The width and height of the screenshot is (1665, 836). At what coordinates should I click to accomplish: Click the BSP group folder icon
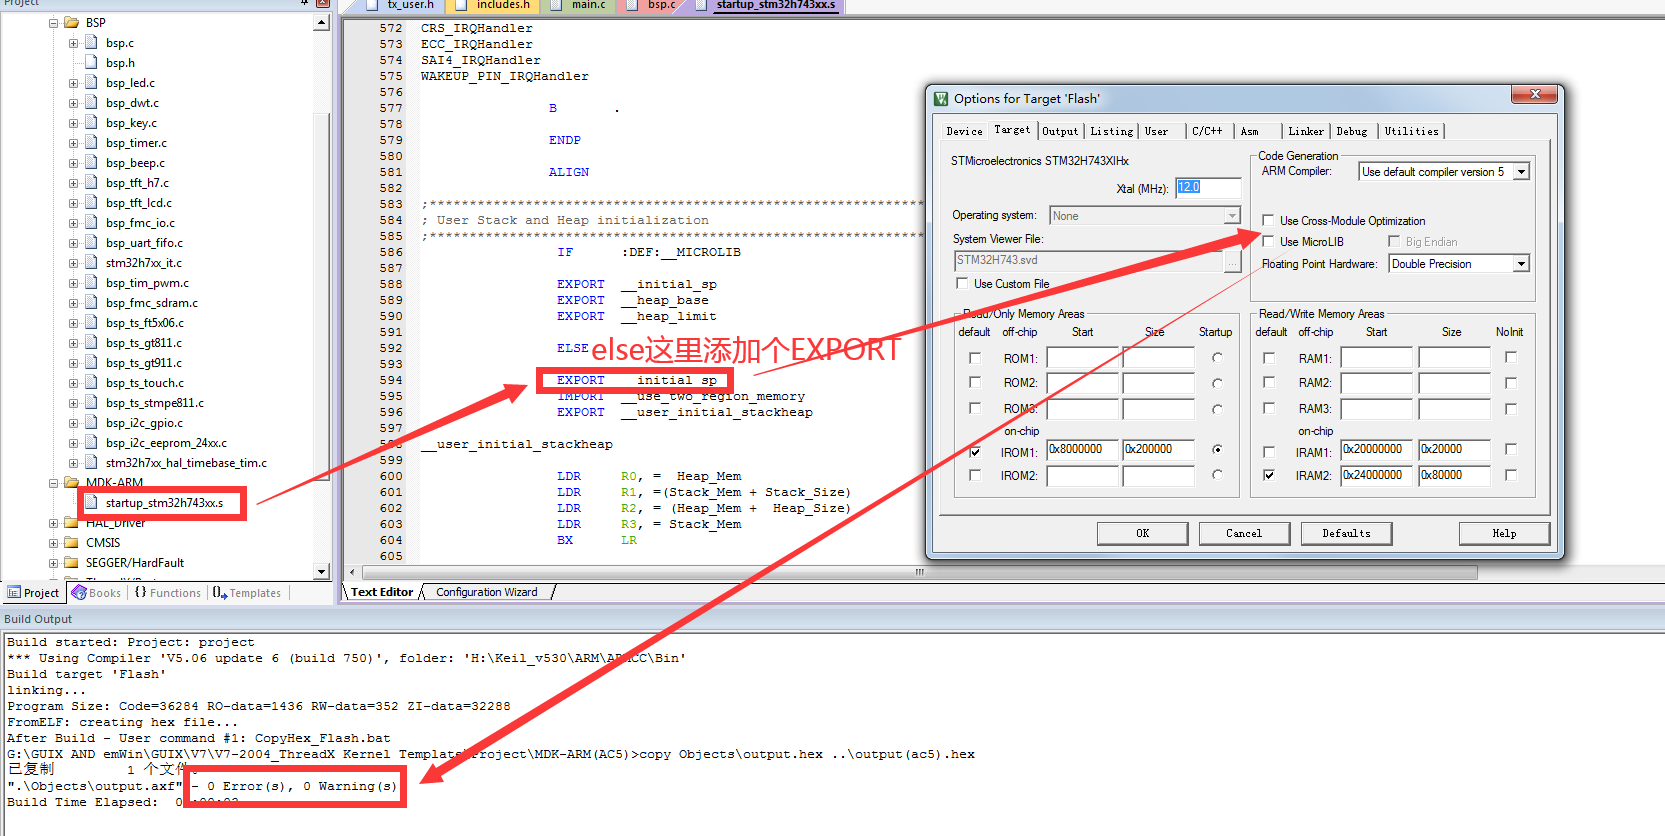coord(71,22)
